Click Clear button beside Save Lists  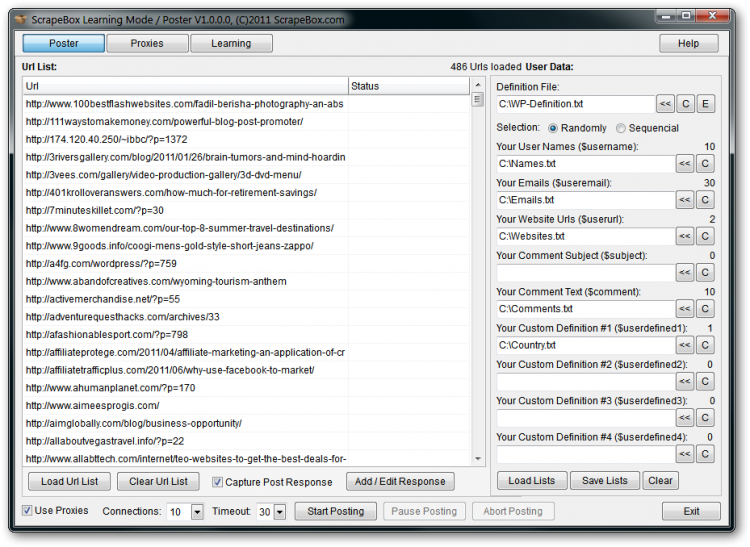[661, 481]
